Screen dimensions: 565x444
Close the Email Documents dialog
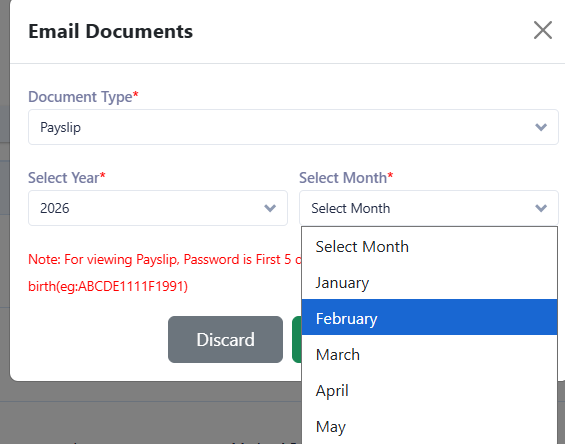click(x=543, y=30)
